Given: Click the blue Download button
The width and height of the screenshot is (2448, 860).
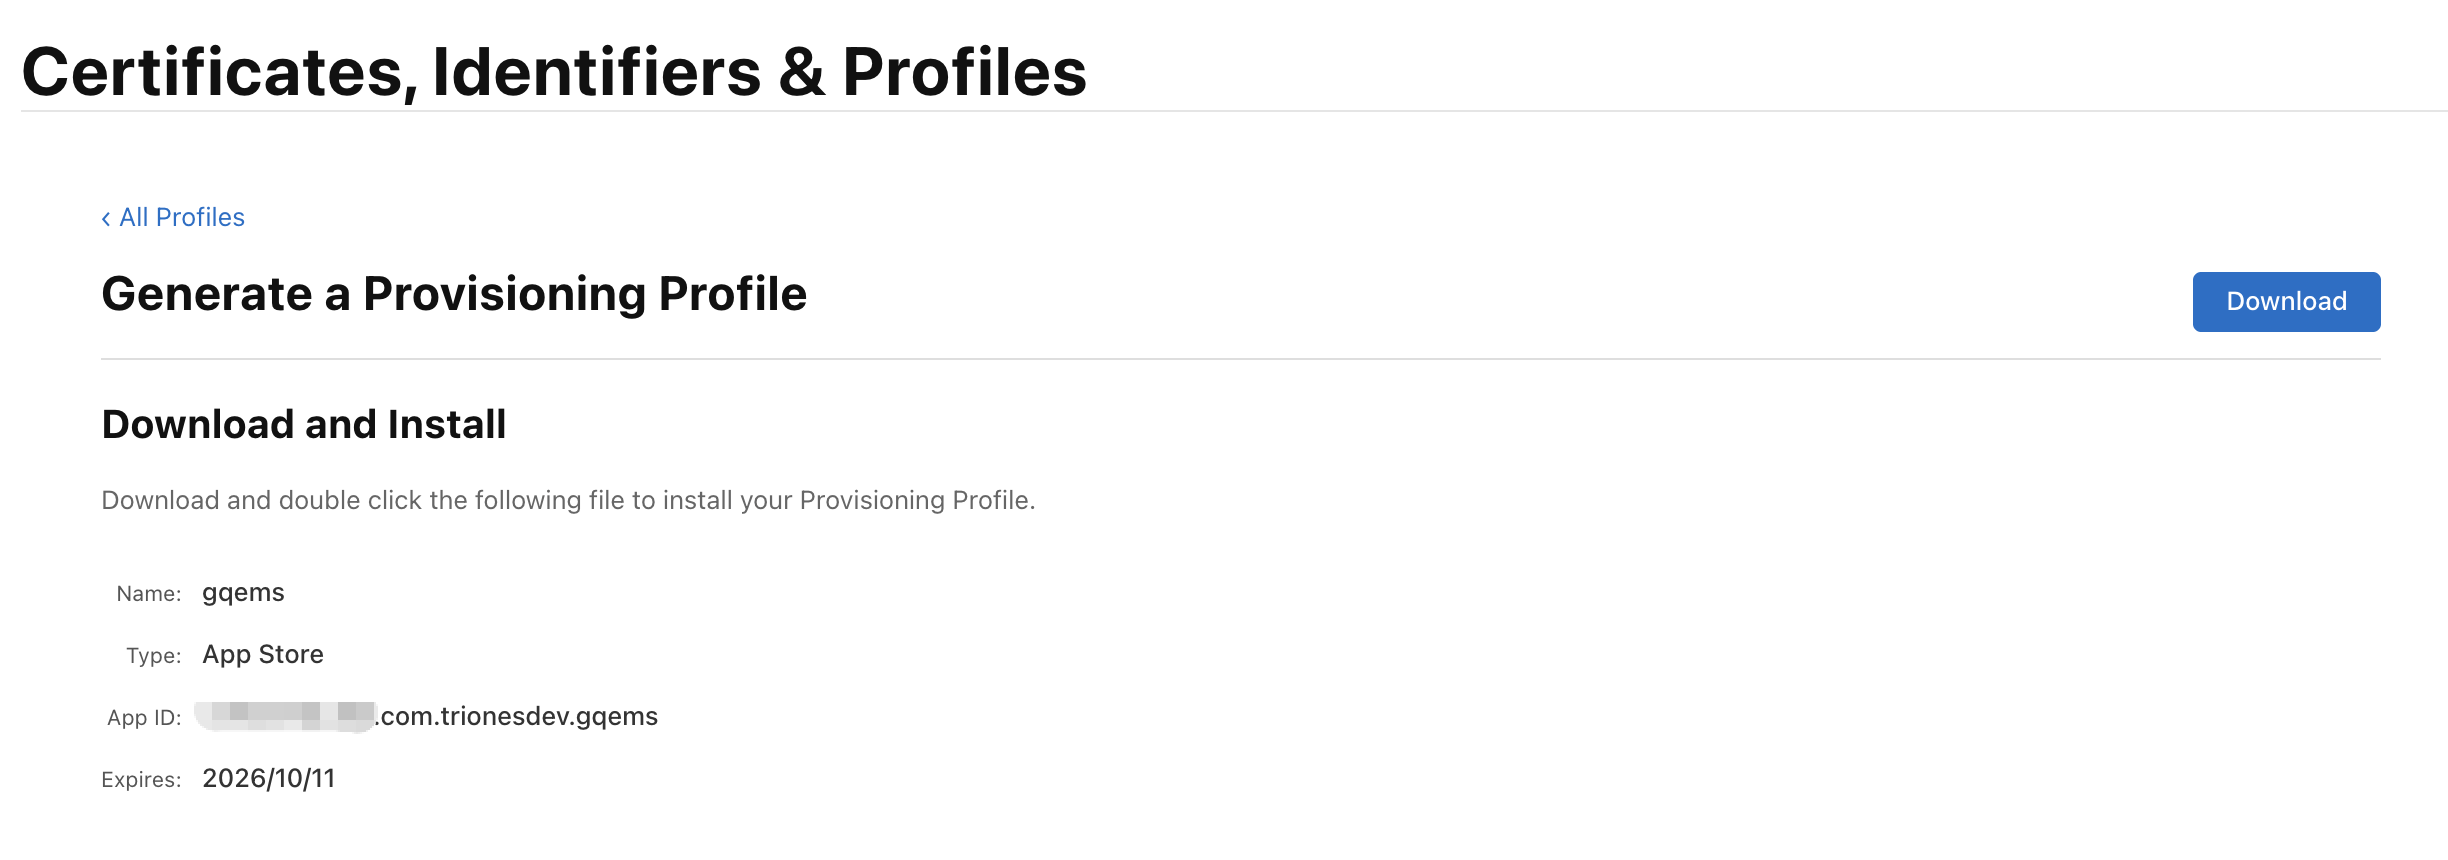Looking at the screenshot, I should pos(2285,302).
